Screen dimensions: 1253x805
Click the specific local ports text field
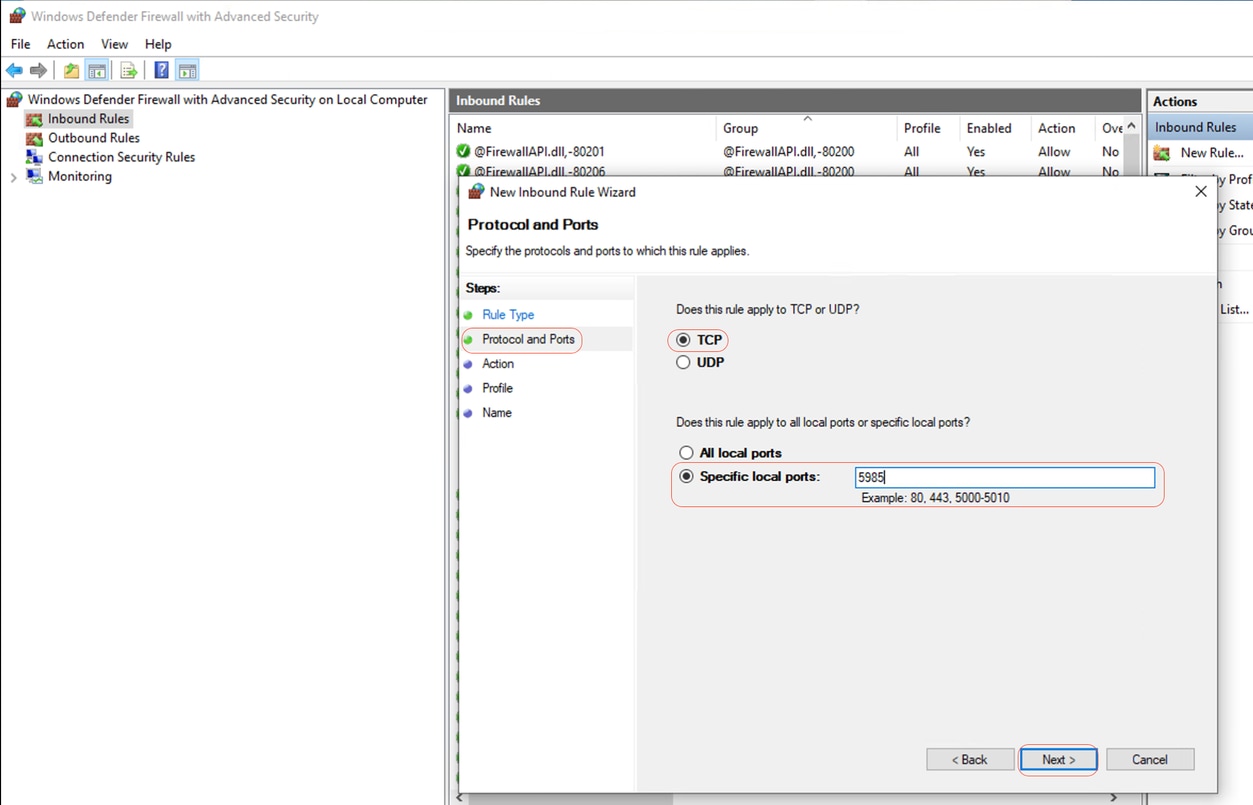pos(1004,477)
